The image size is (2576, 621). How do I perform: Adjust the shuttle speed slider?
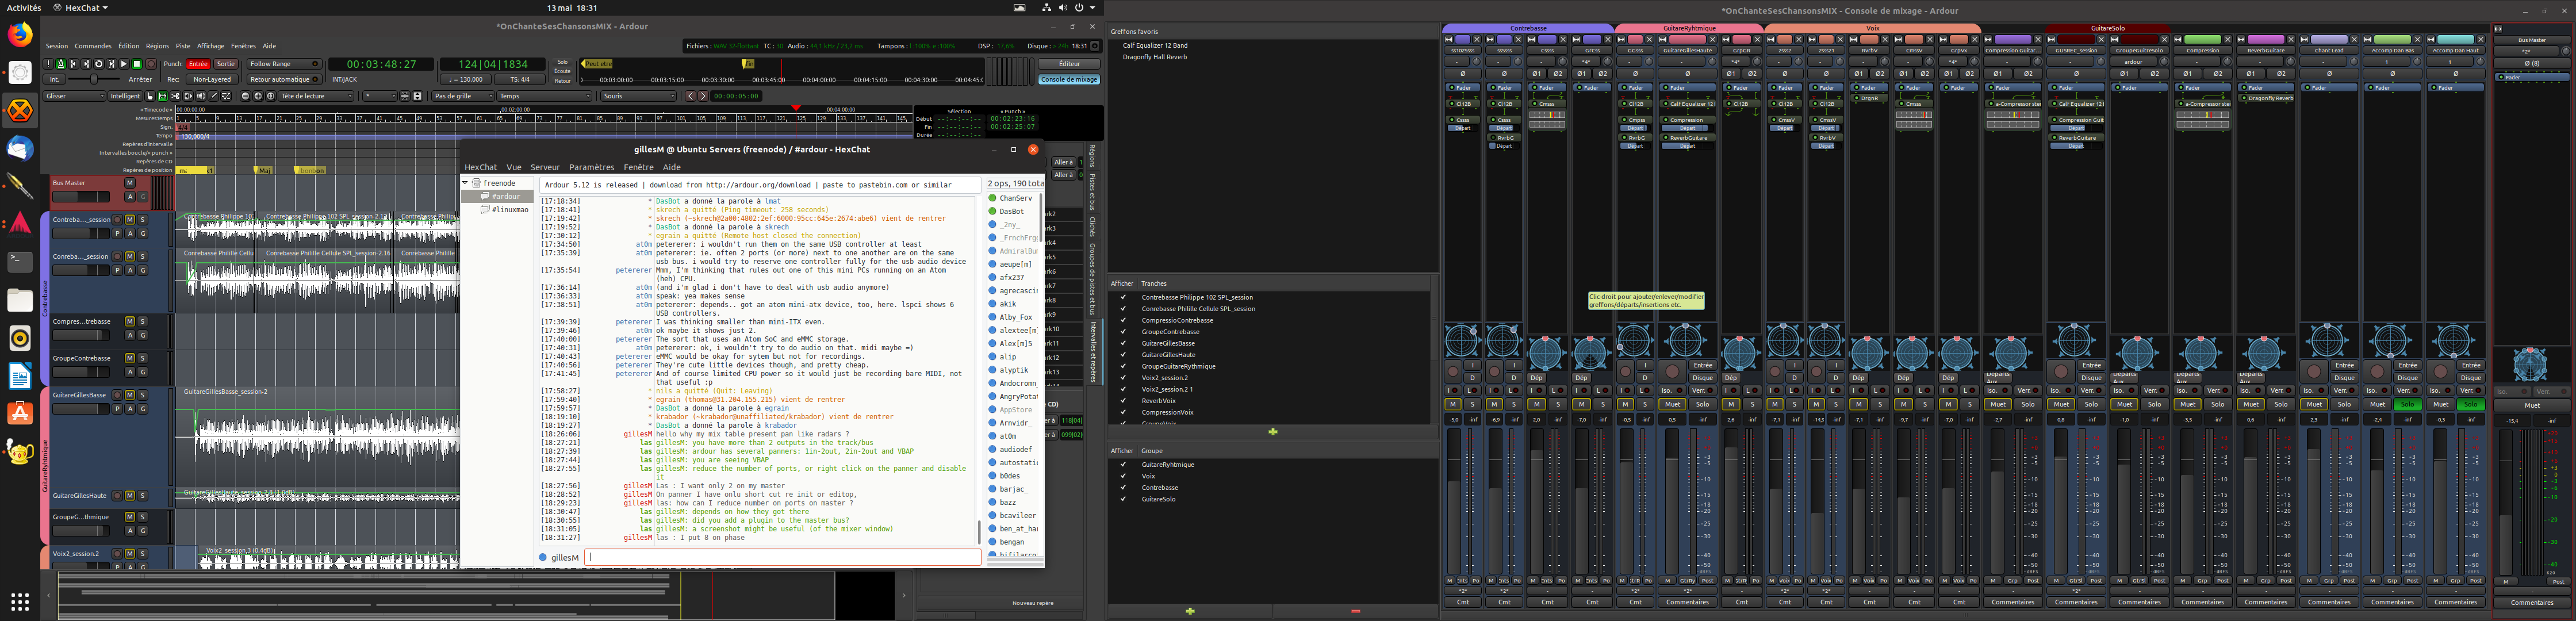coord(94,79)
